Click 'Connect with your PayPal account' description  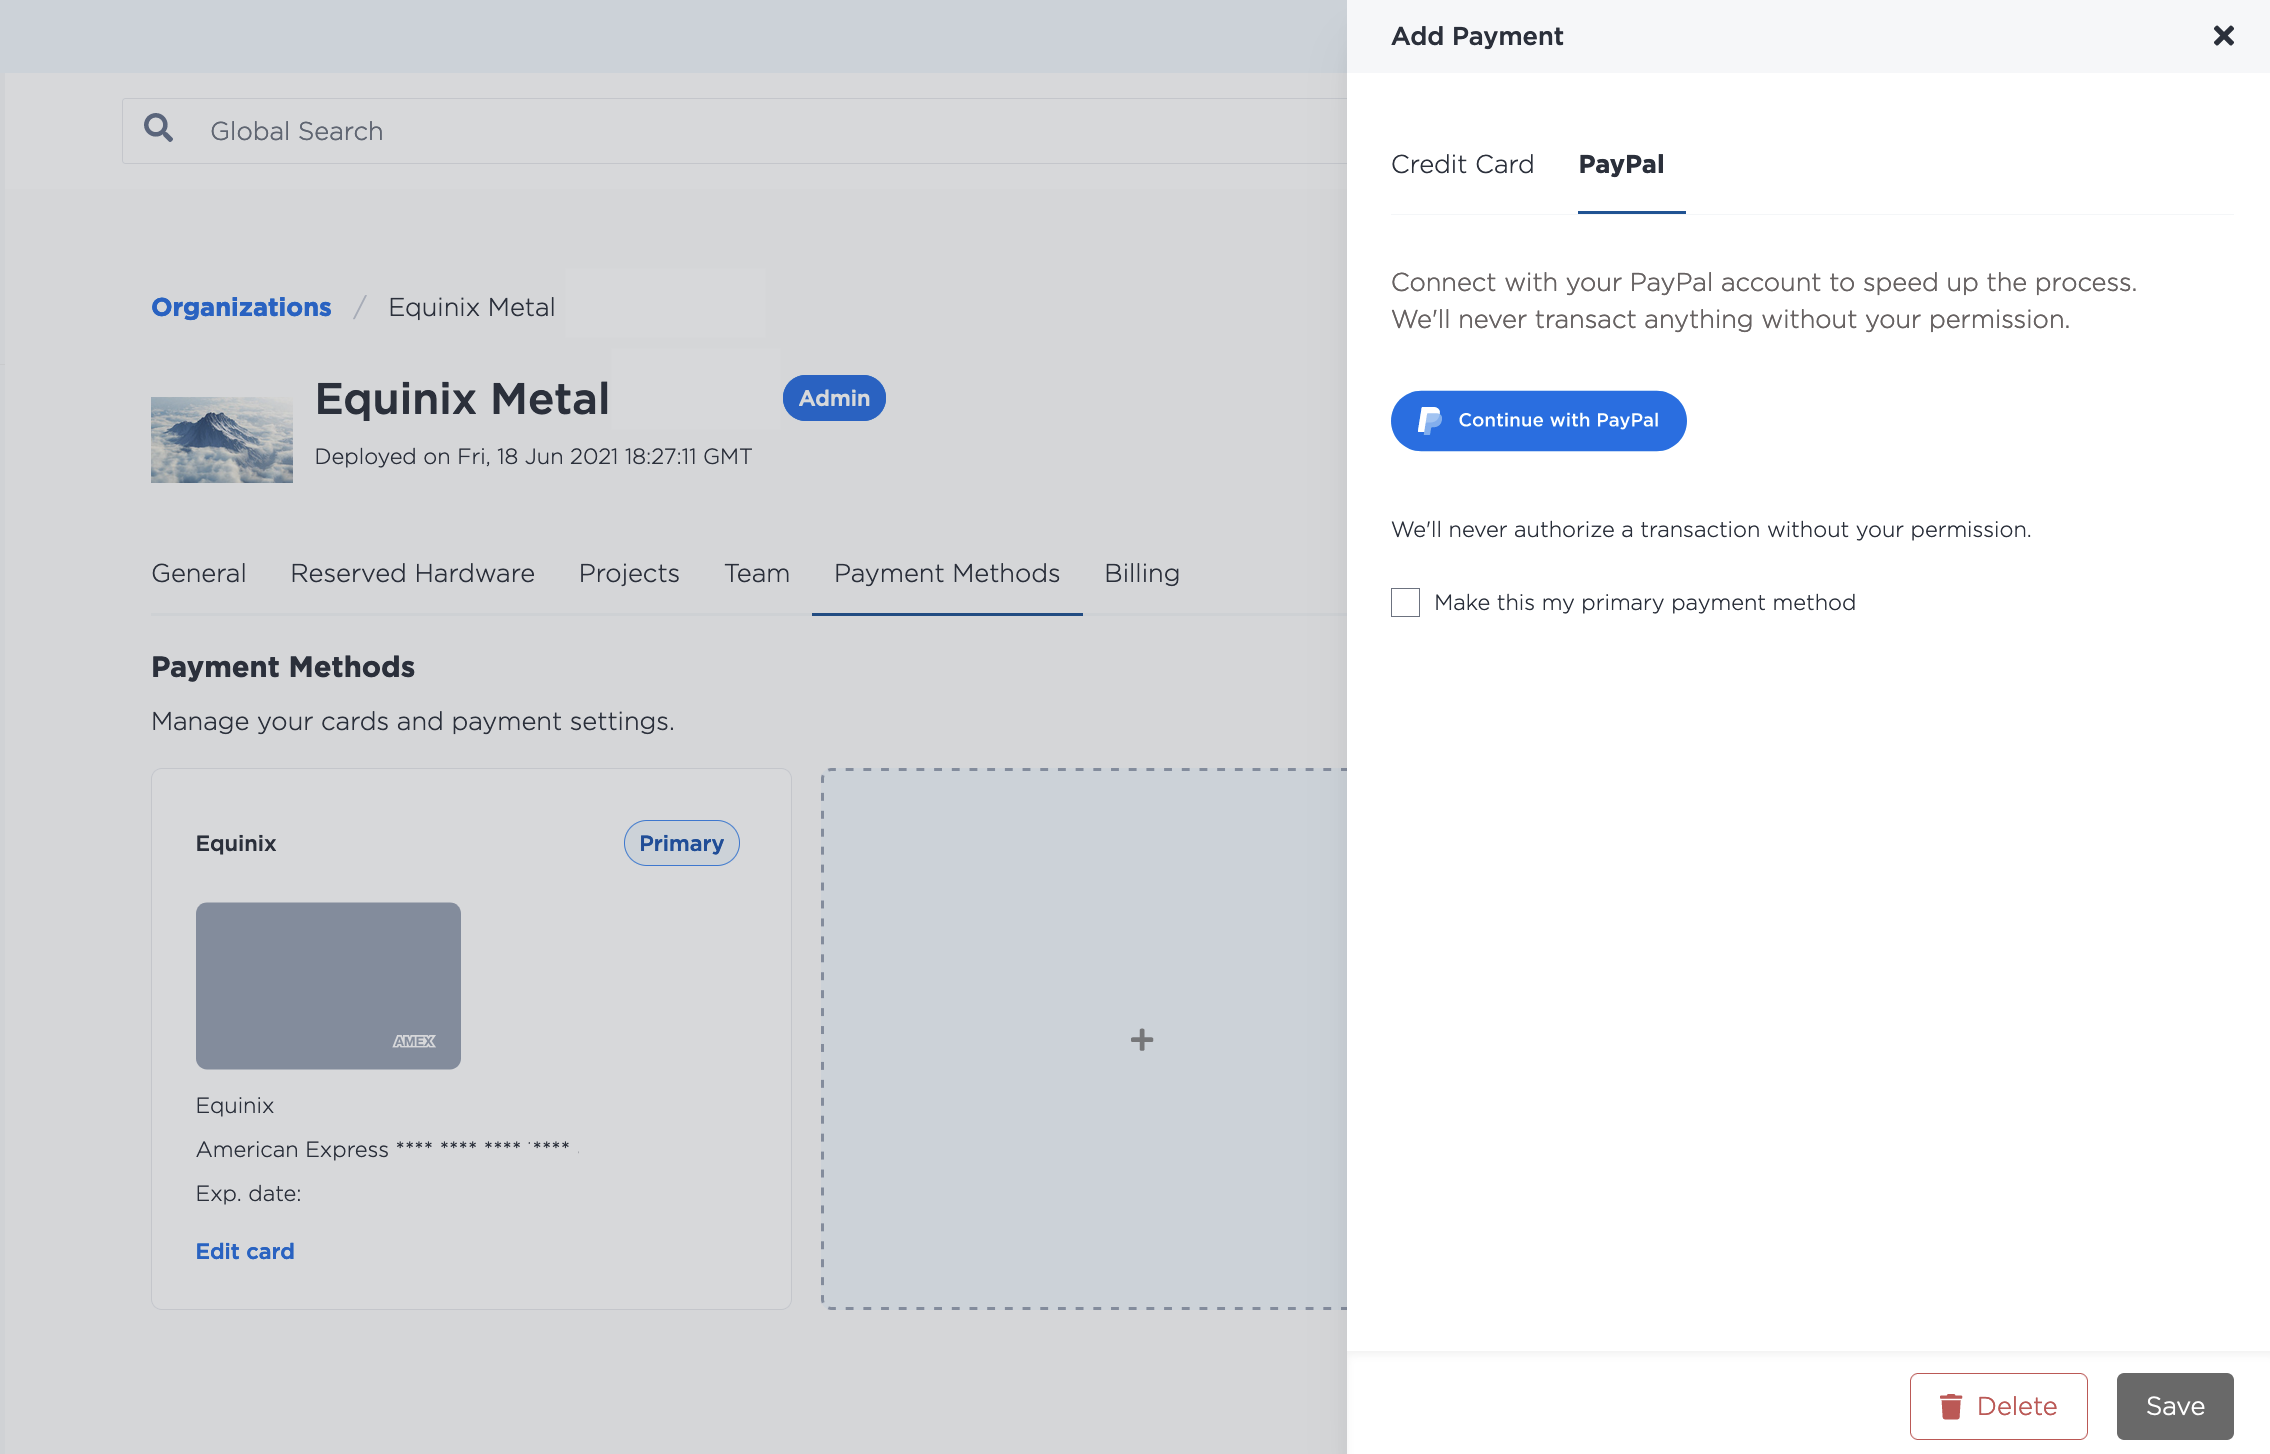(1764, 300)
